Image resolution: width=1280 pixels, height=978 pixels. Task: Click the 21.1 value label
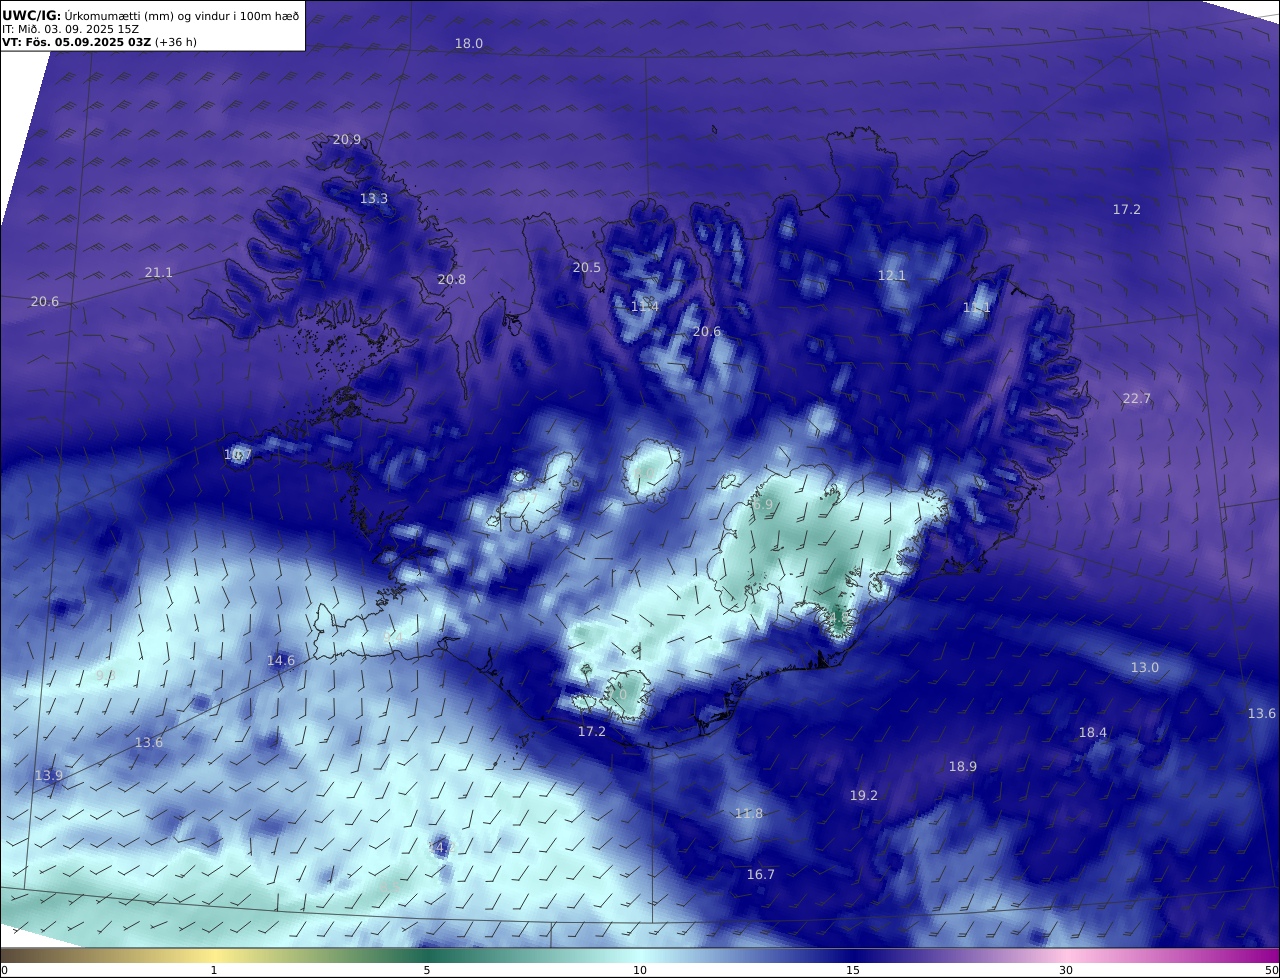[x=159, y=273]
